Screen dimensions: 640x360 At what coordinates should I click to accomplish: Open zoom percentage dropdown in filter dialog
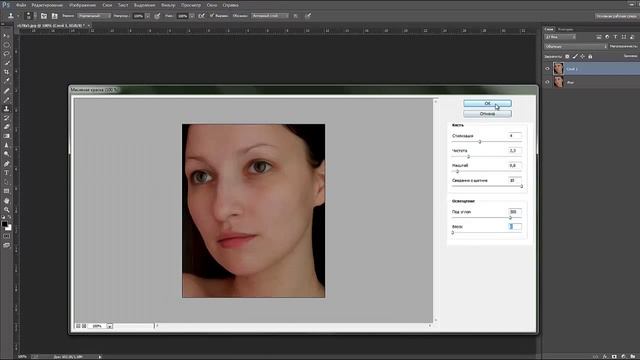click(x=109, y=326)
